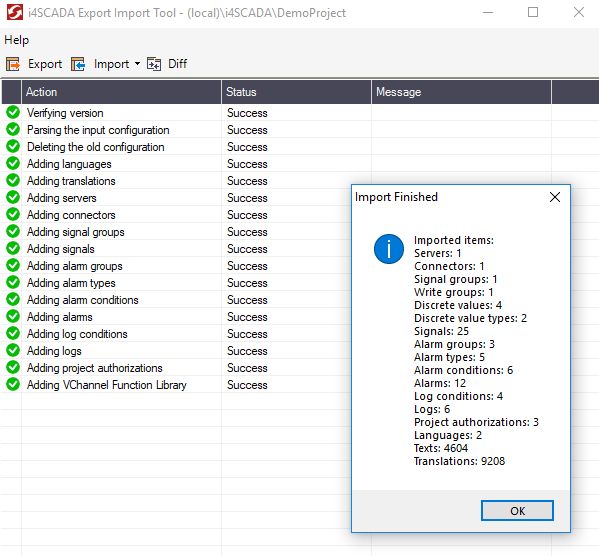Screen dimensions: 599x556
Task: Click the Import toolbar icon
Action: pyautogui.click(x=78, y=64)
